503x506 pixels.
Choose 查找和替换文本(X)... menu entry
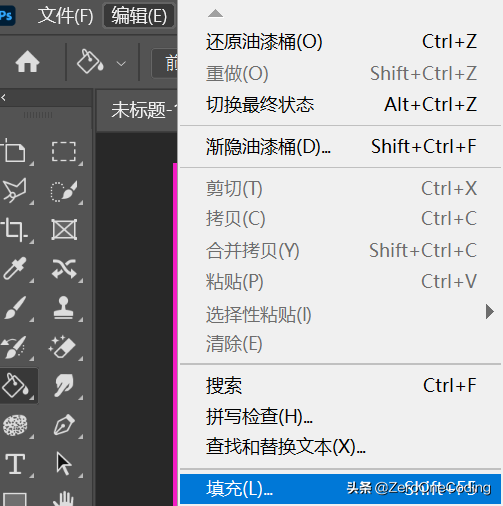click(340, 447)
